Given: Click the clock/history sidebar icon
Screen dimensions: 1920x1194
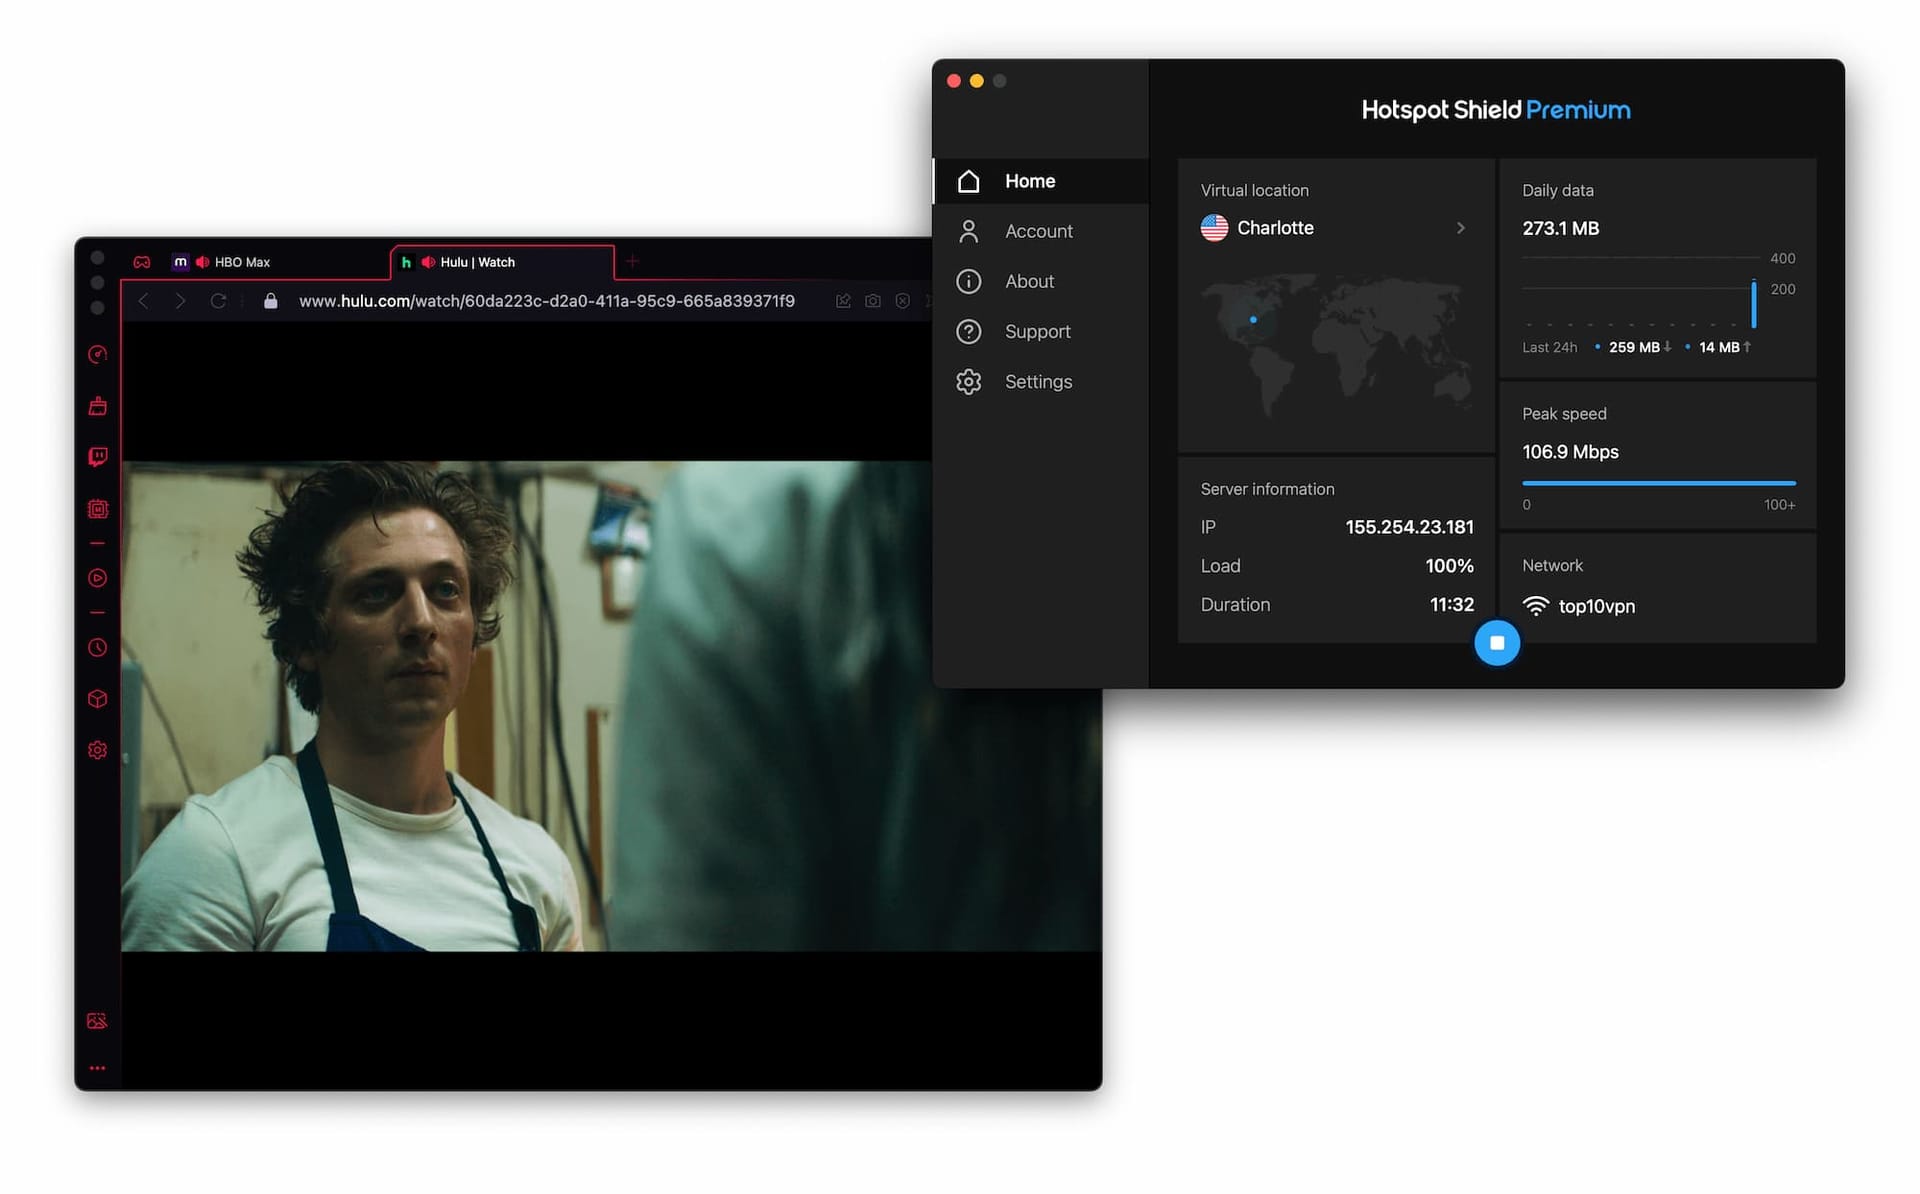Looking at the screenshot, I should [98, 645].
